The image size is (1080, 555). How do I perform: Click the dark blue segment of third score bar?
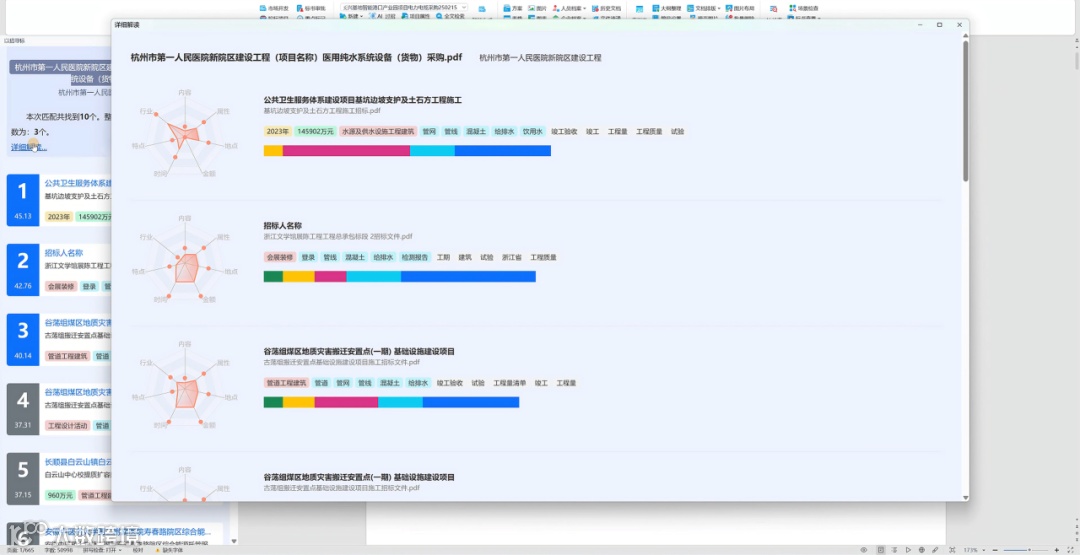pyautogui.click(x=470, y=402)
